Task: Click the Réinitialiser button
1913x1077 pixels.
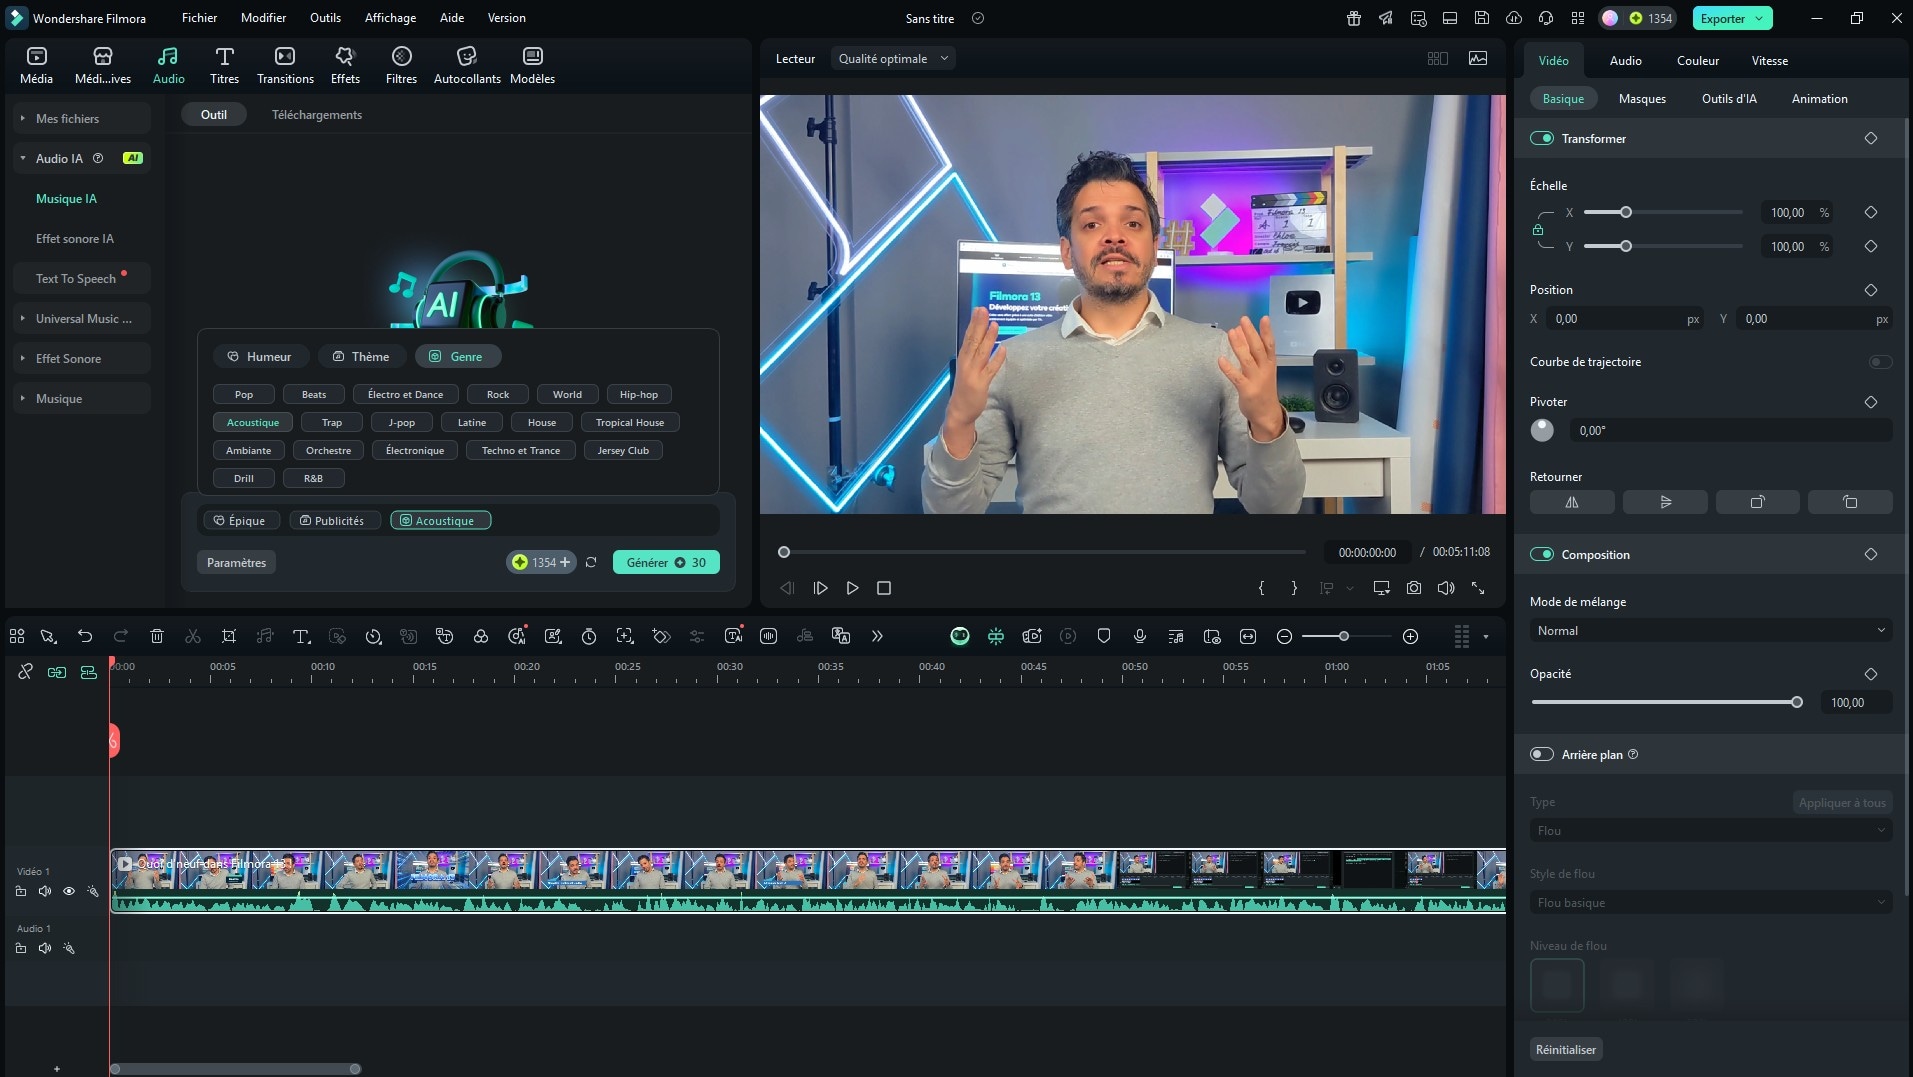Action: [1566, 1049]
